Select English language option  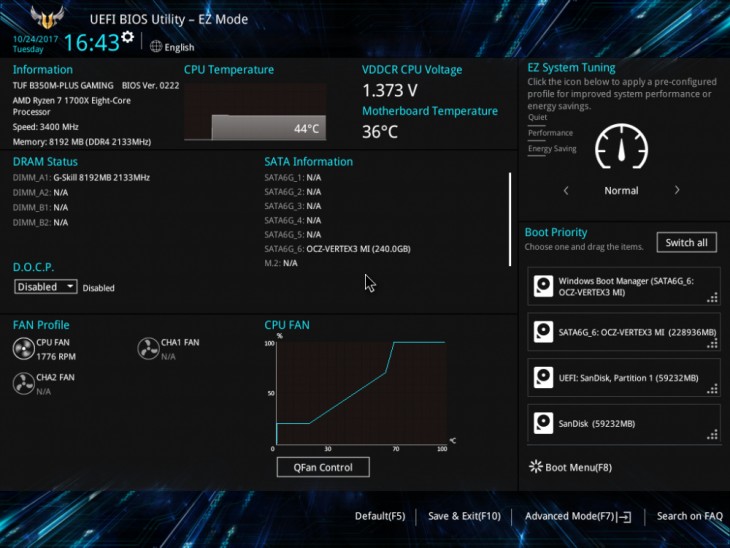(179, 47)
